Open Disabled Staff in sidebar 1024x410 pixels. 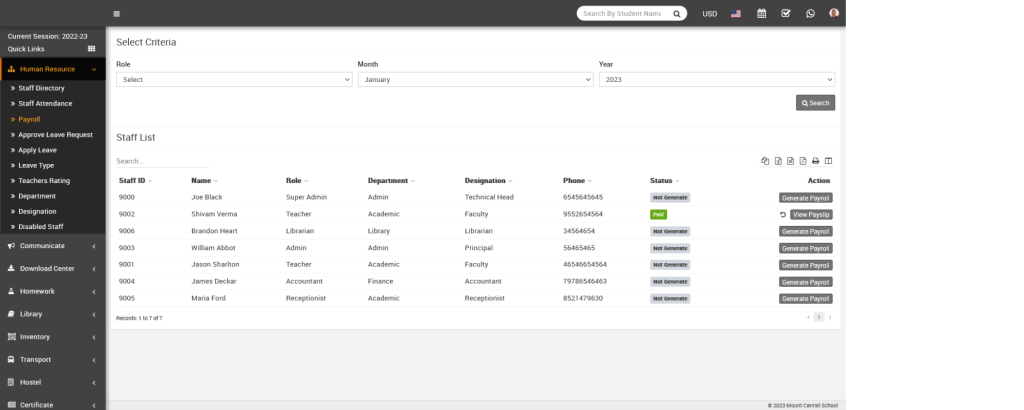[40, 227]
